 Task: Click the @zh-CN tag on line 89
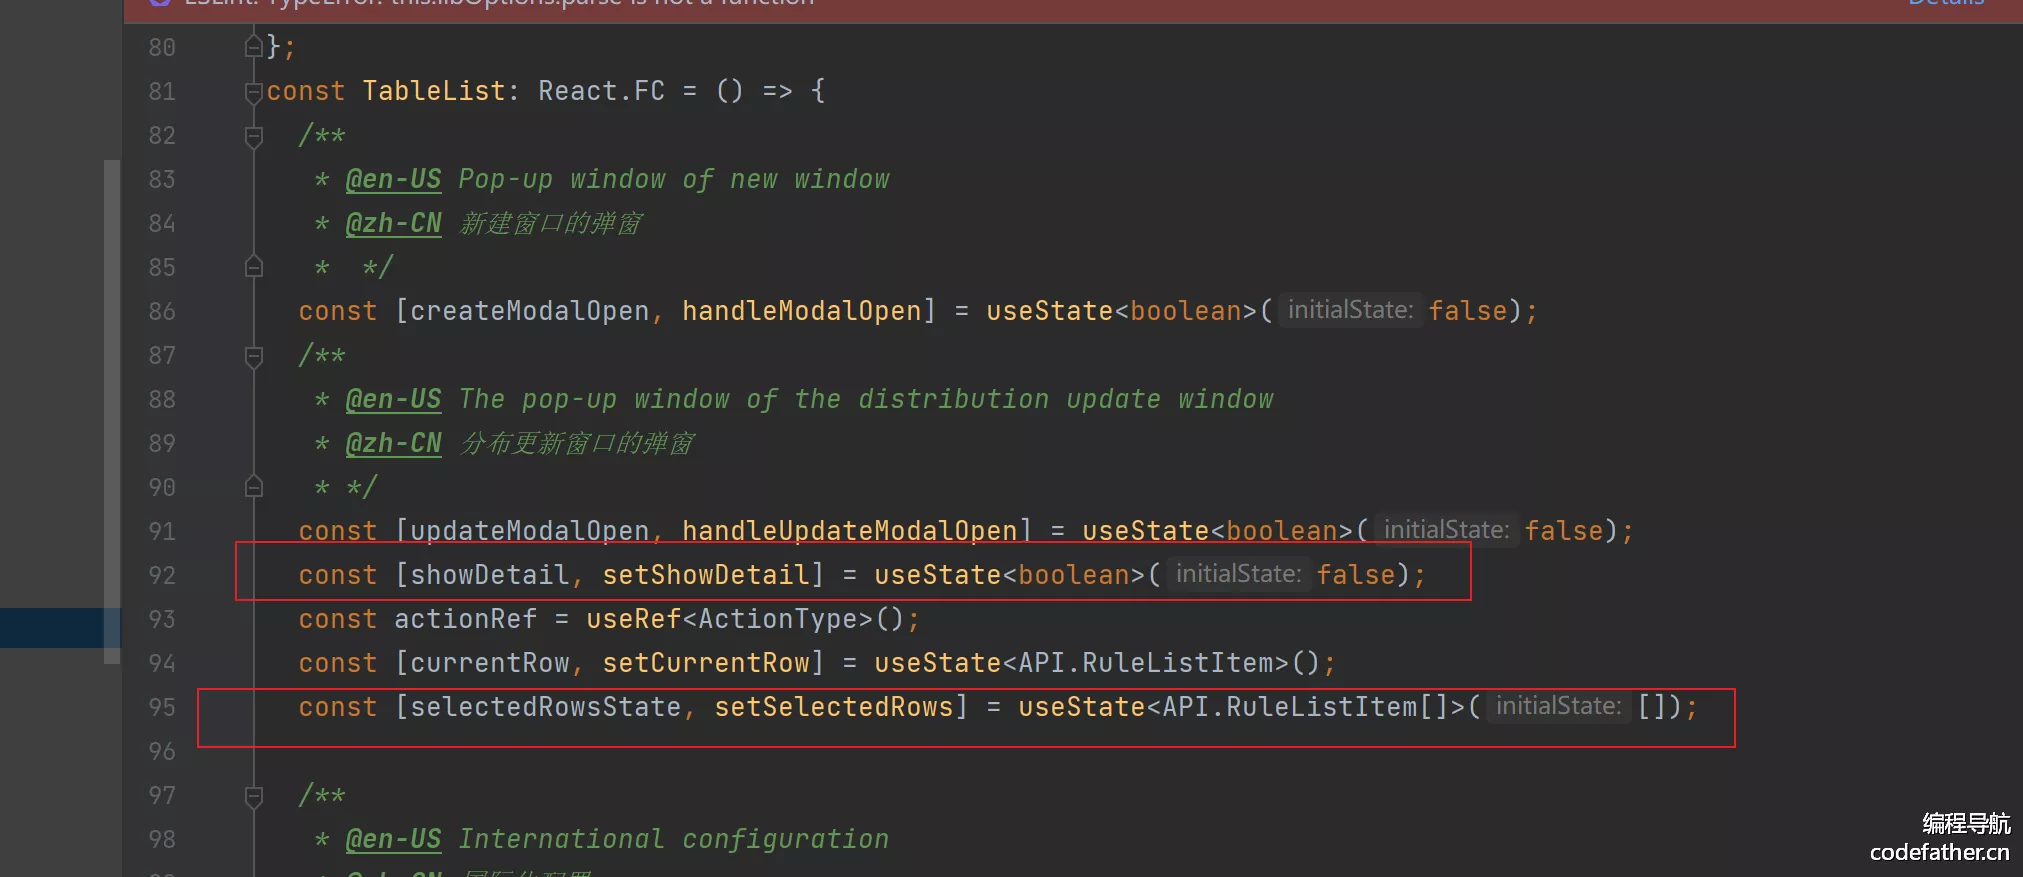pos(393,443)
